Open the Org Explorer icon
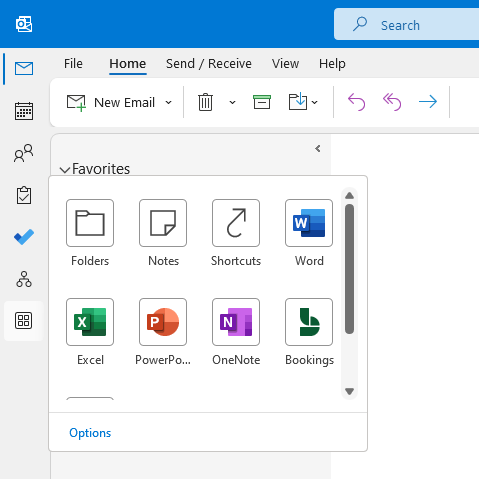 coord(24,279)
